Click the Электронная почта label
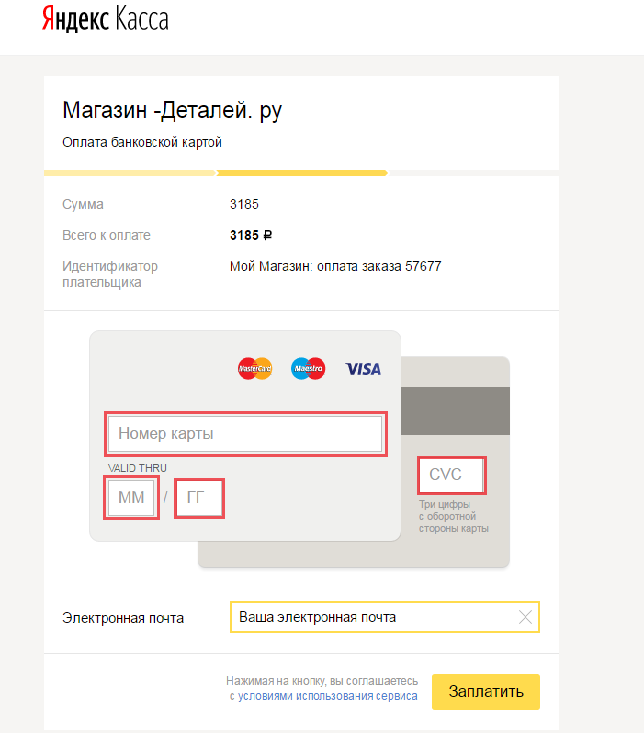This screenshot has height=733, width=644. 123,618
